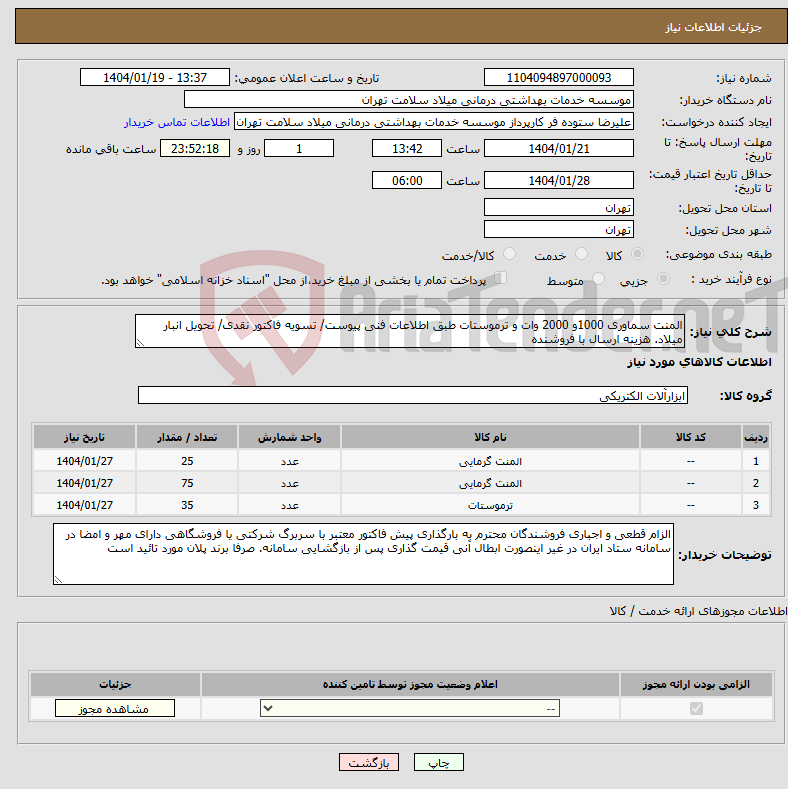Open the مشاهده مجوز button
Screen dimensions: 788x789
point(115,708)
